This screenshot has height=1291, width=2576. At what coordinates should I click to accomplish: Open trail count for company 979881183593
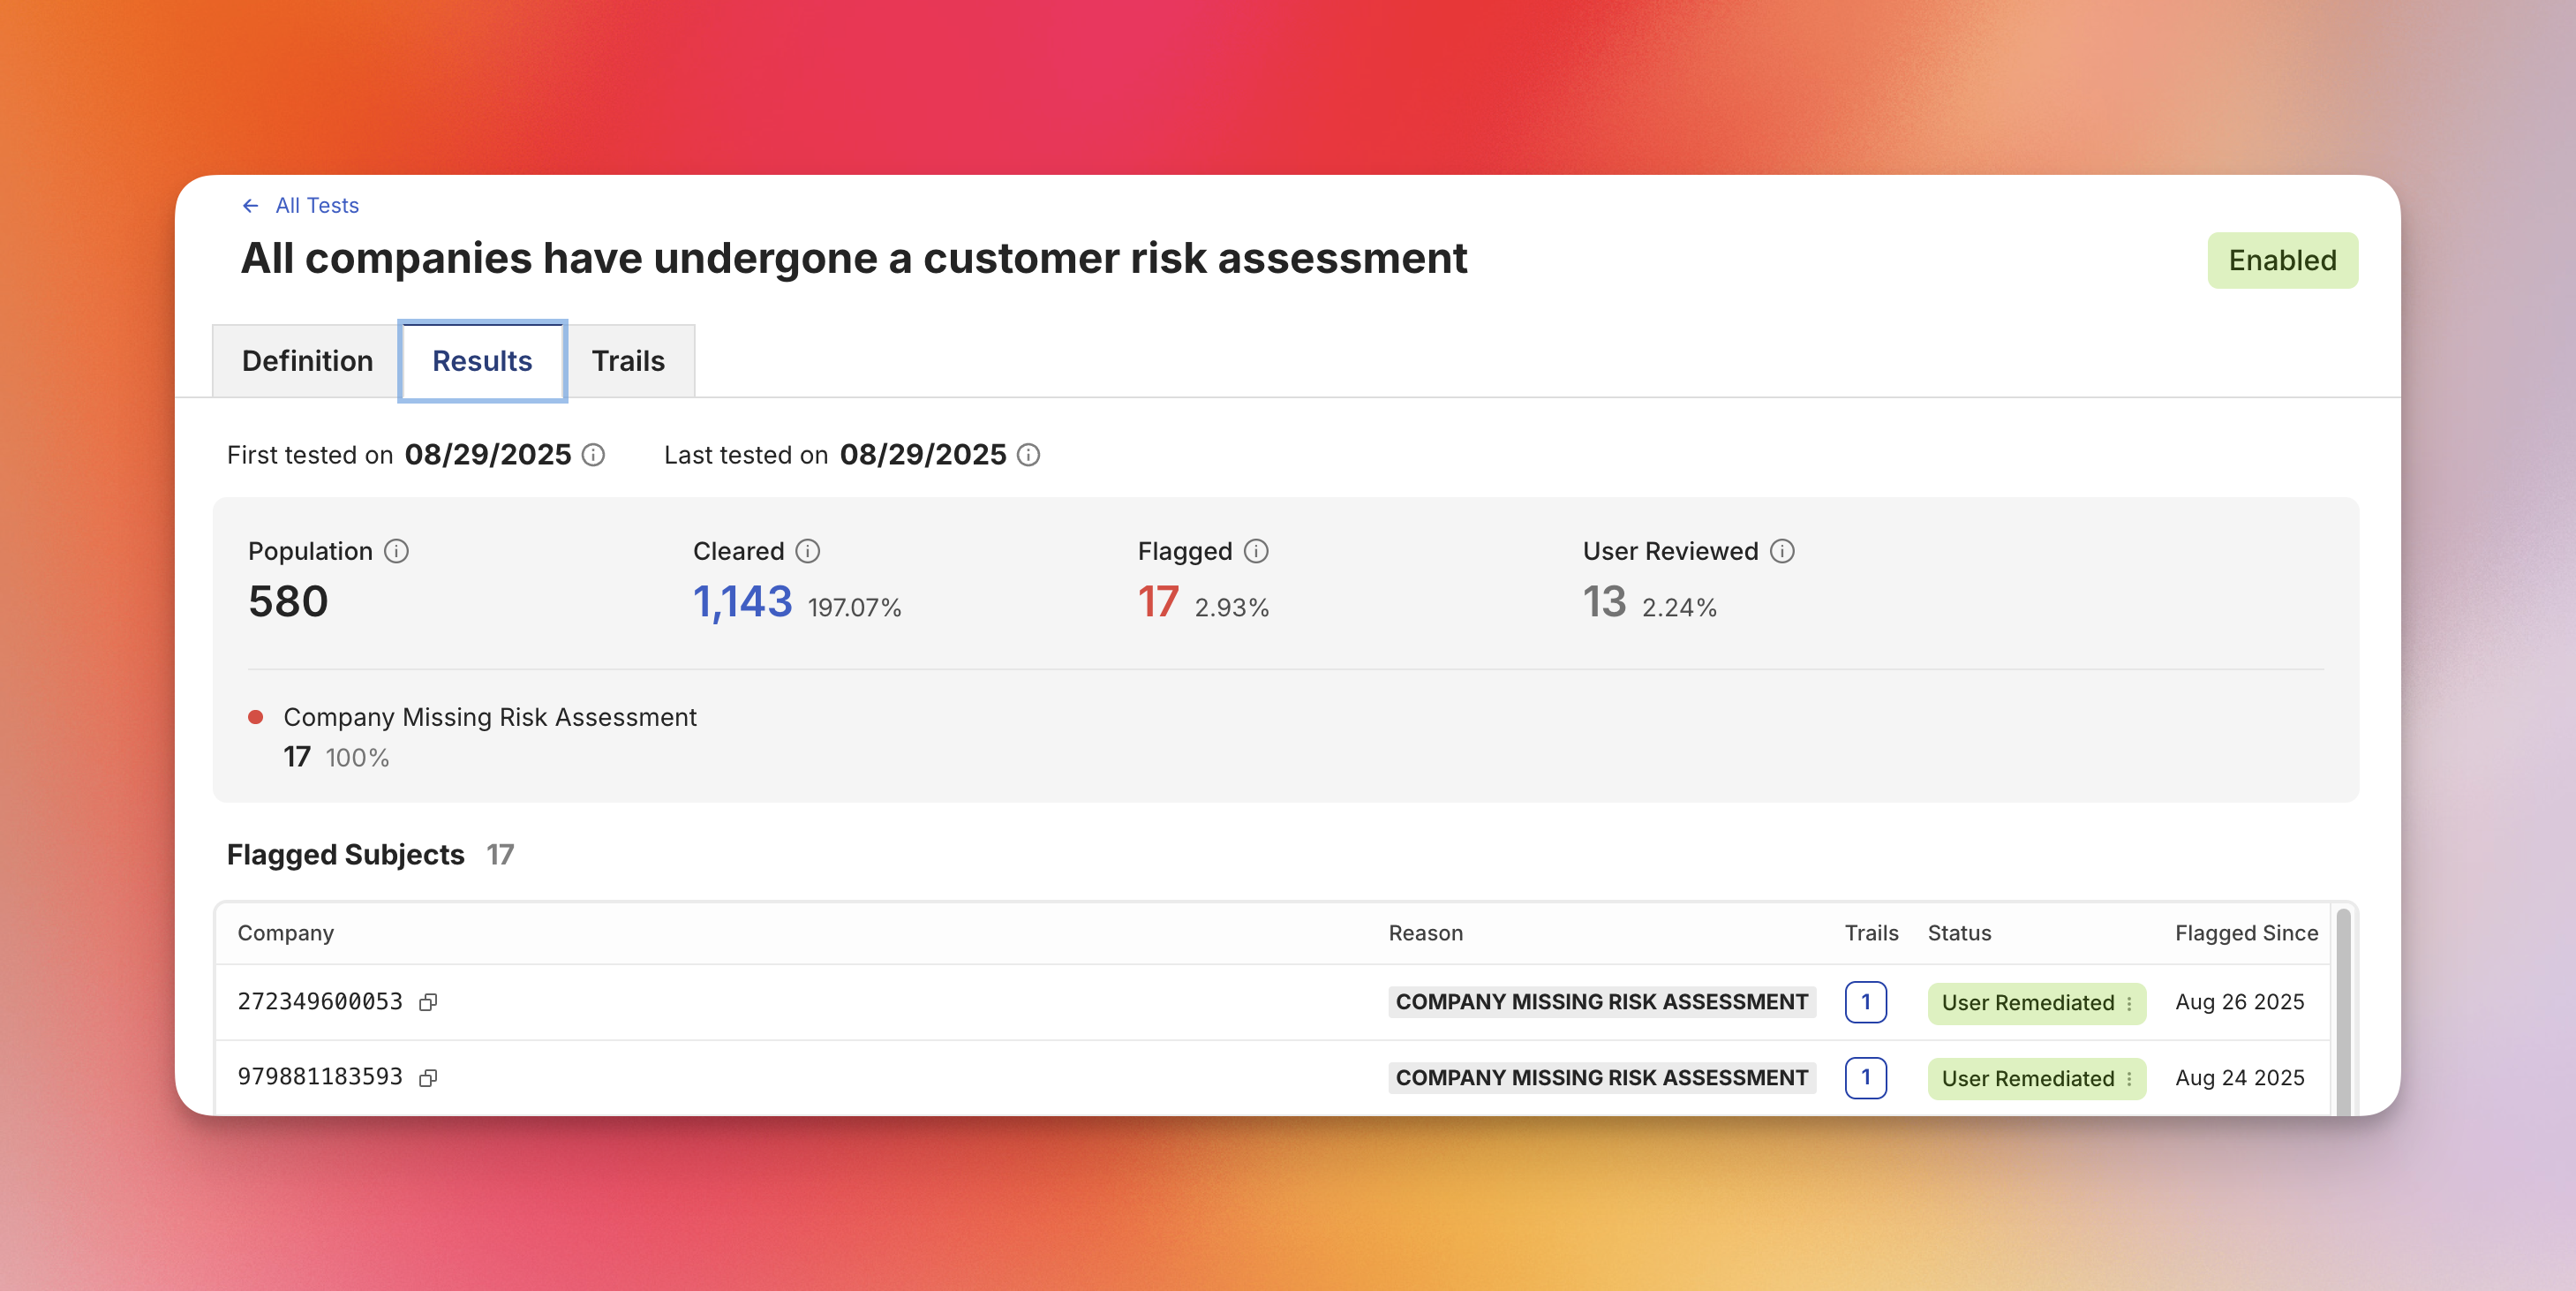tap(1865, 1078)
